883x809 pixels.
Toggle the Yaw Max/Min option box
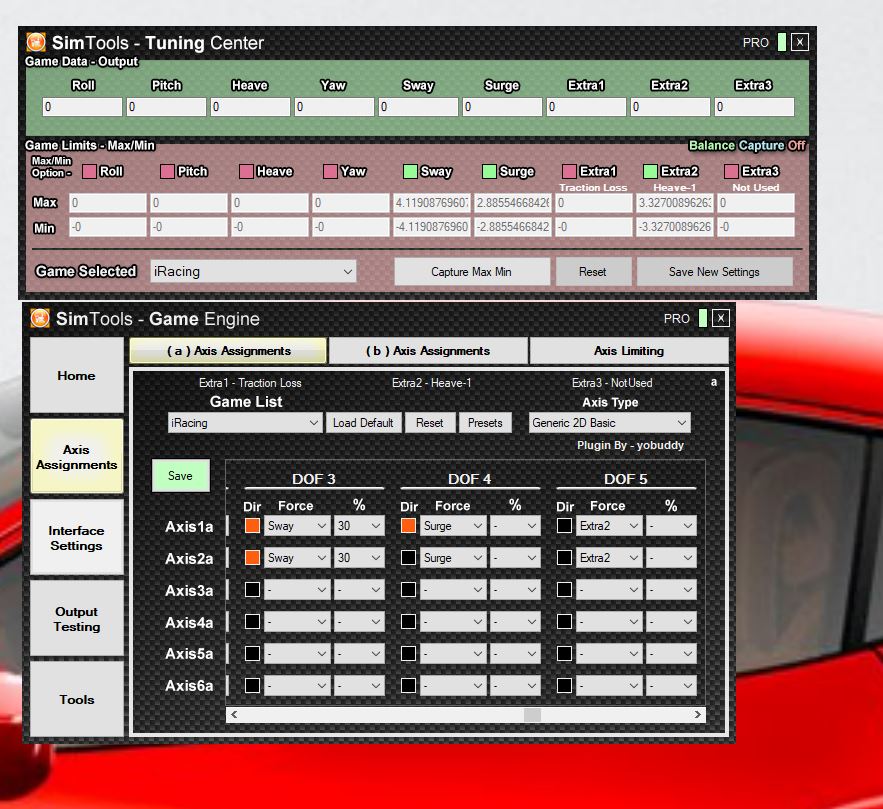pyautogui.click(x=331, y=171)
